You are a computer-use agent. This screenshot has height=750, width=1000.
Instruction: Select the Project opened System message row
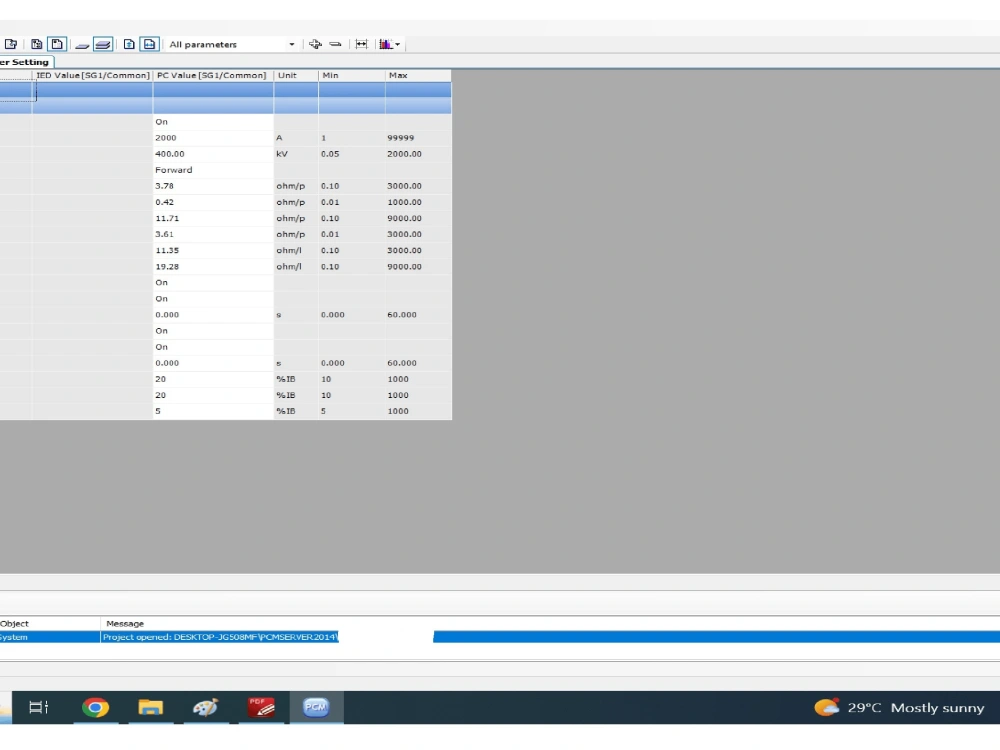pos(220,637)
